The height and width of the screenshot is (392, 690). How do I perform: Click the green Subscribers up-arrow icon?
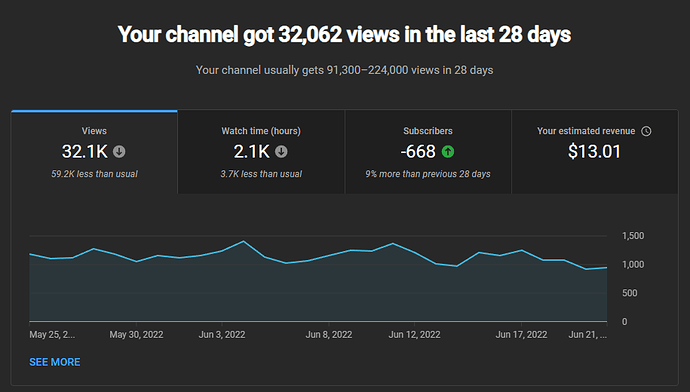pyautogui.click(x=448, y=152)
